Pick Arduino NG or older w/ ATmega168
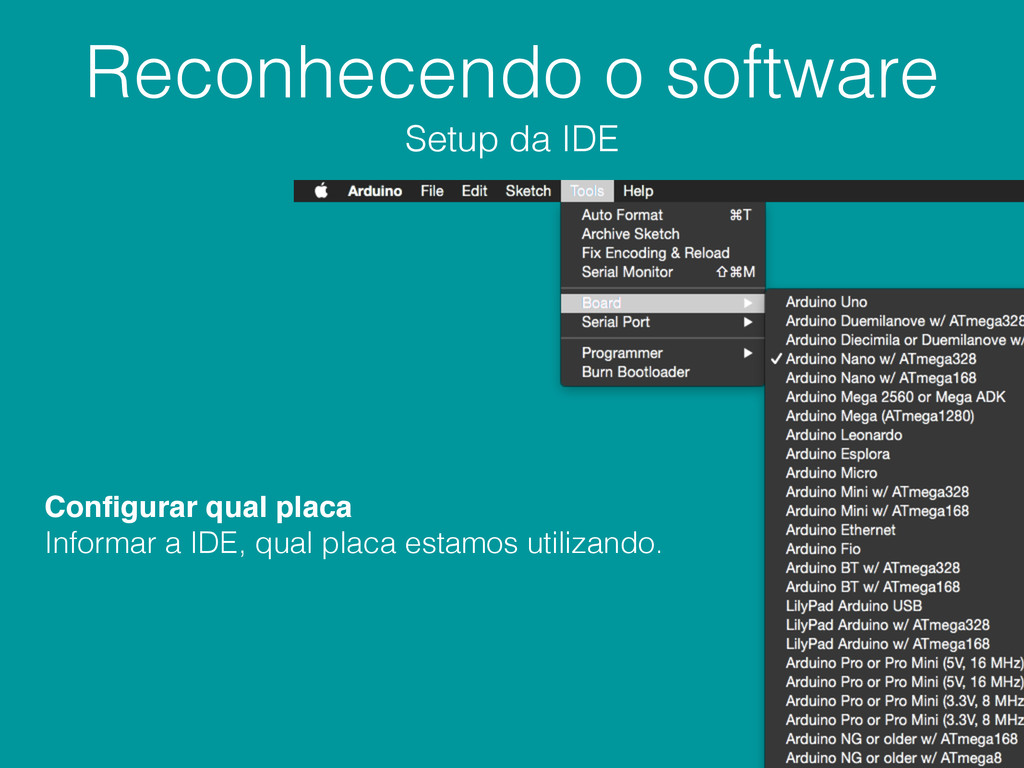Viewport: 1024px width, 768px height. point(895,739)
